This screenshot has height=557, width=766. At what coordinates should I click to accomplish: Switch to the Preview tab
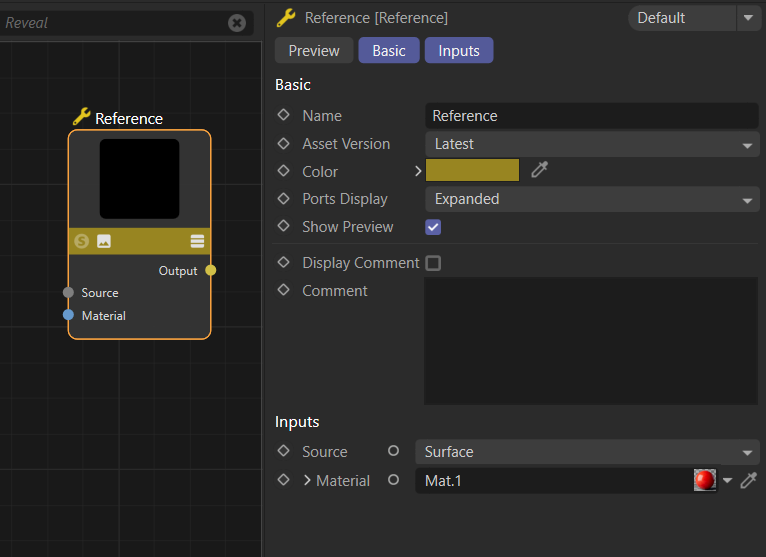(314, 51)
